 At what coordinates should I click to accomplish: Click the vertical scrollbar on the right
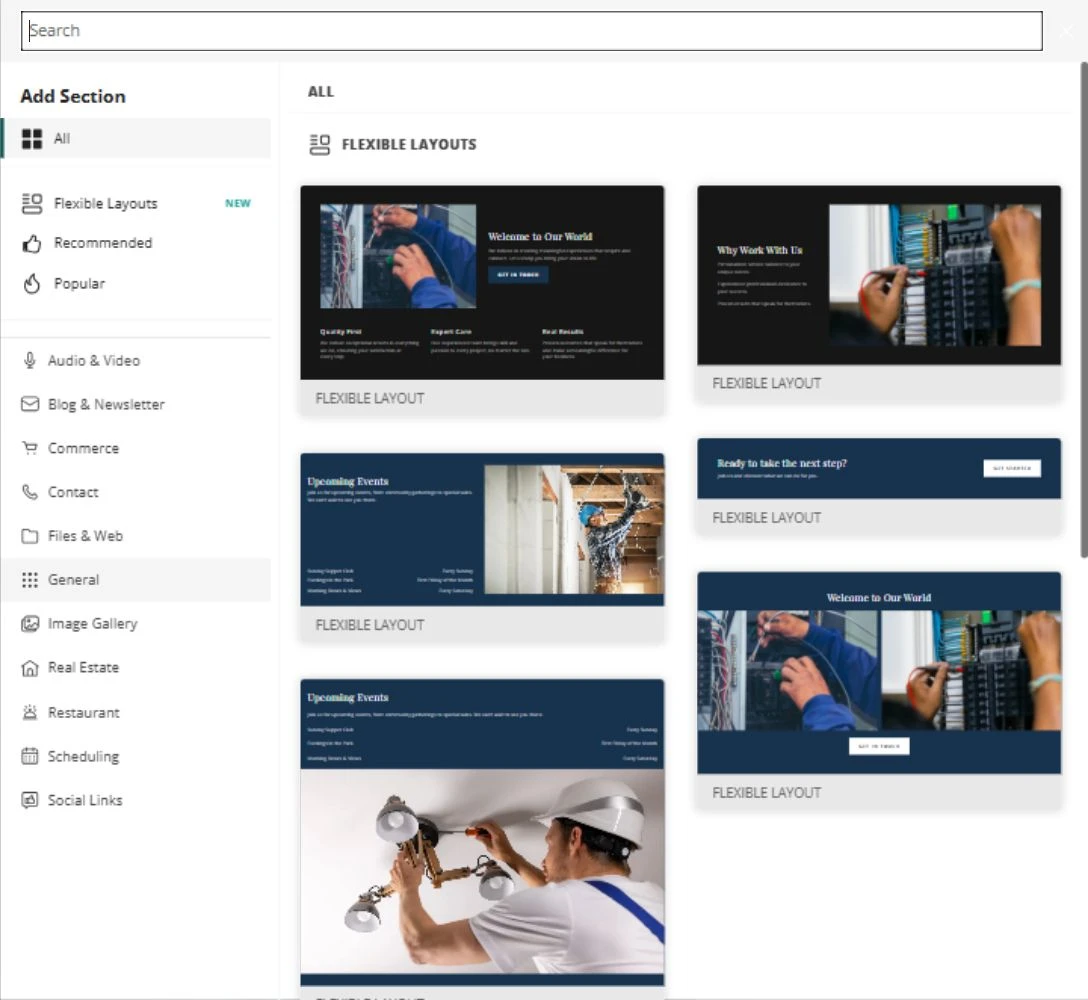click(1083, 310)
